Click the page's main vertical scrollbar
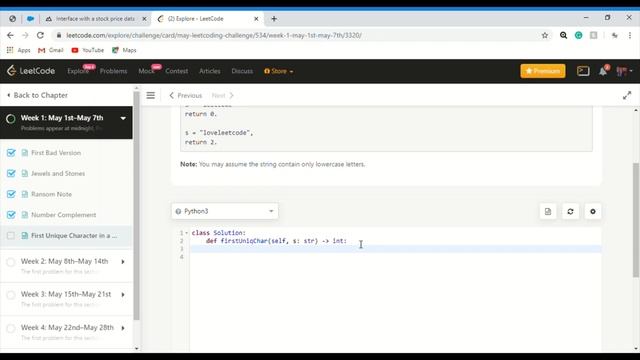 coord(636,220)
